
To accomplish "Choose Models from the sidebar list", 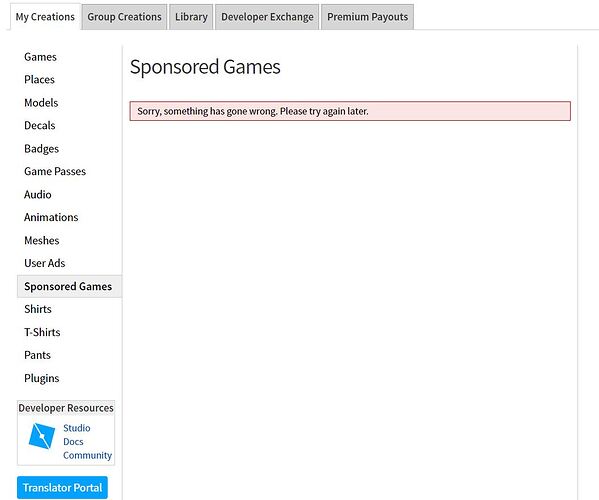I will (x=41, y=103).
